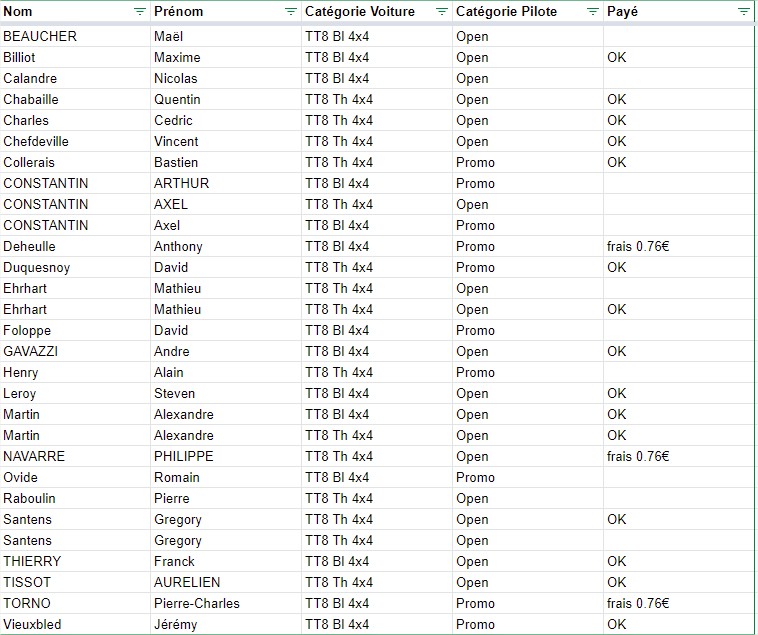
Task: Click the AURELIEN cell
Action: [x=226, y=583]
